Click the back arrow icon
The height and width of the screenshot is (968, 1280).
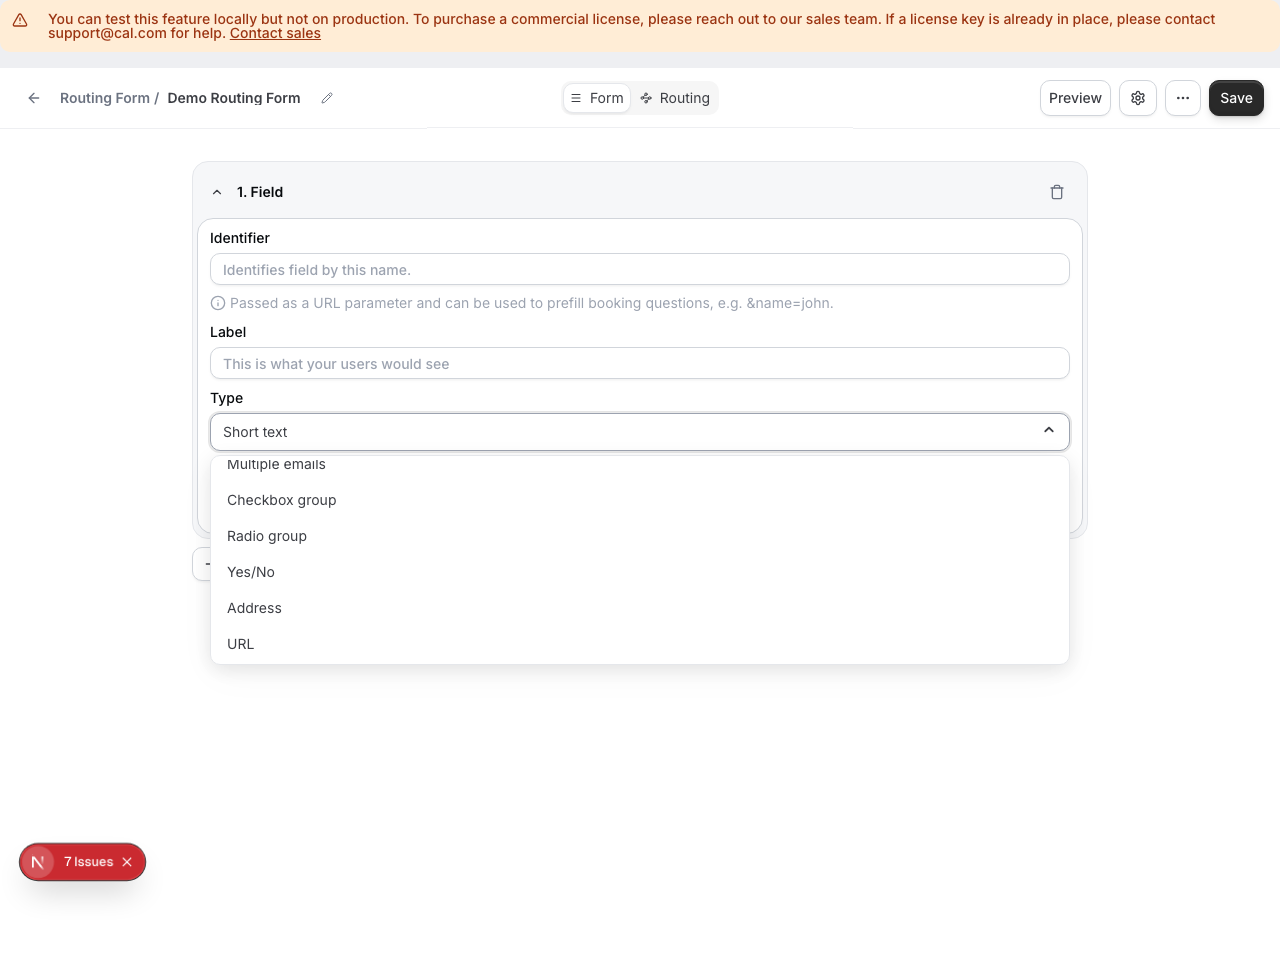coord(34,98)
